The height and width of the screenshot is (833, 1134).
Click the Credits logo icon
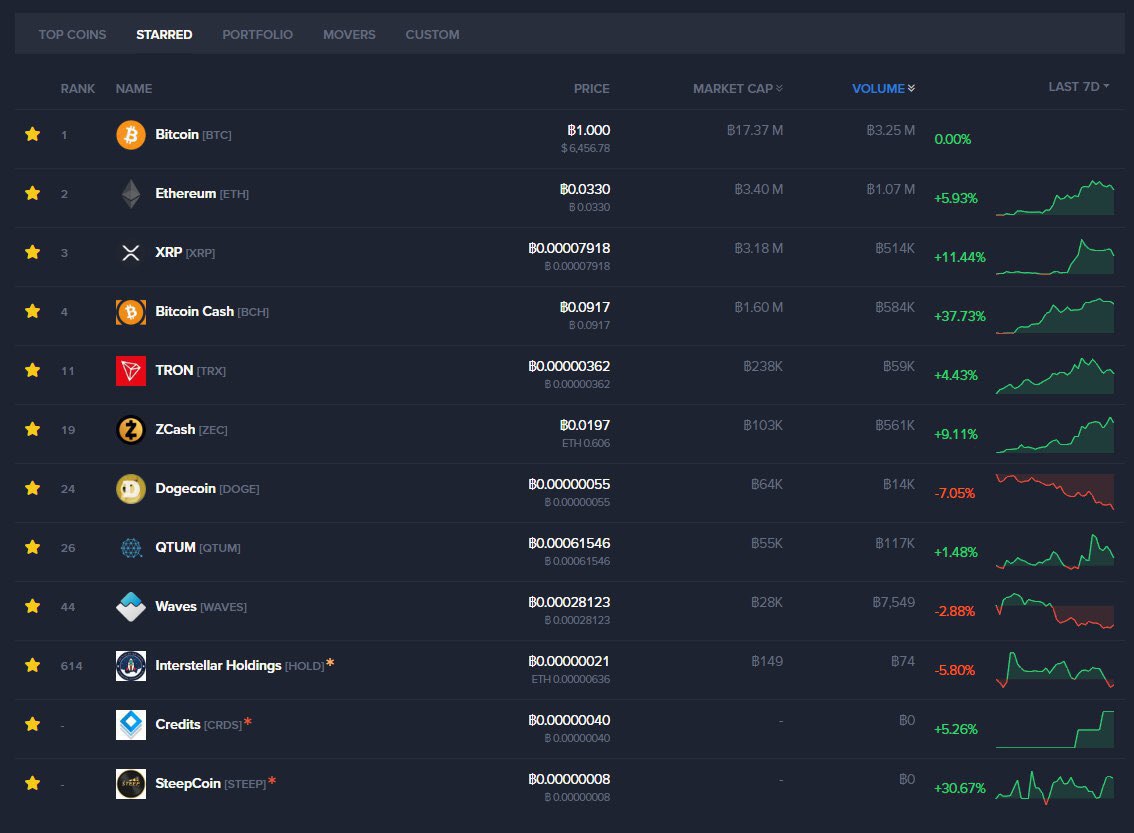point(131,725)
